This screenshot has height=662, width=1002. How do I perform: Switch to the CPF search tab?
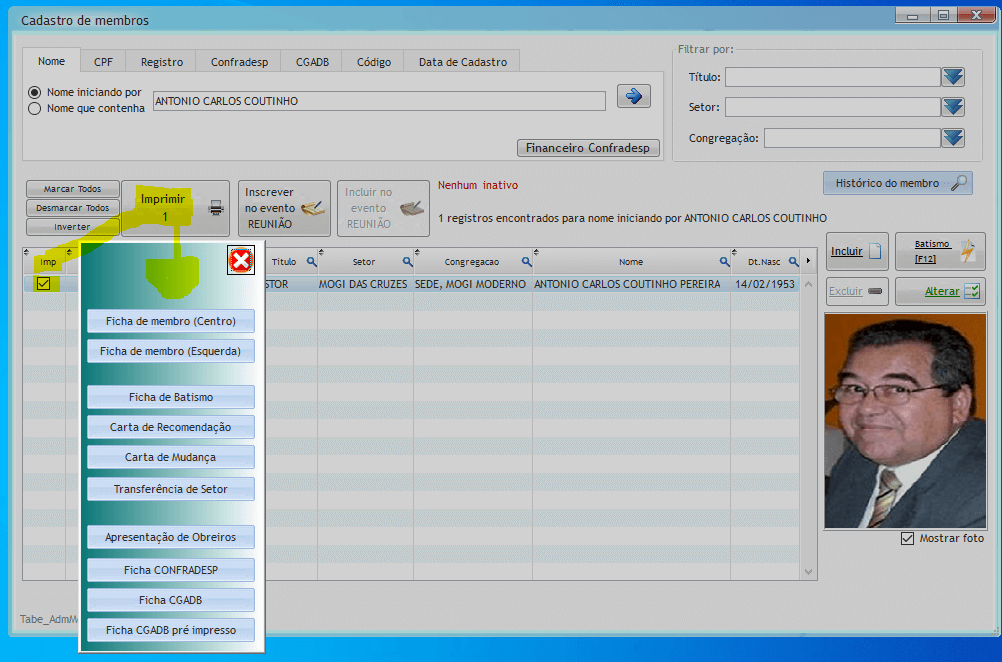click(103, 62)
